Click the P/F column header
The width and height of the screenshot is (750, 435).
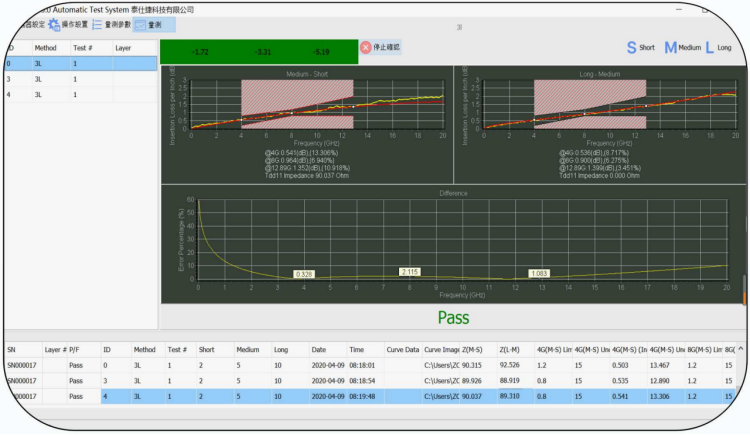[74, 350]
